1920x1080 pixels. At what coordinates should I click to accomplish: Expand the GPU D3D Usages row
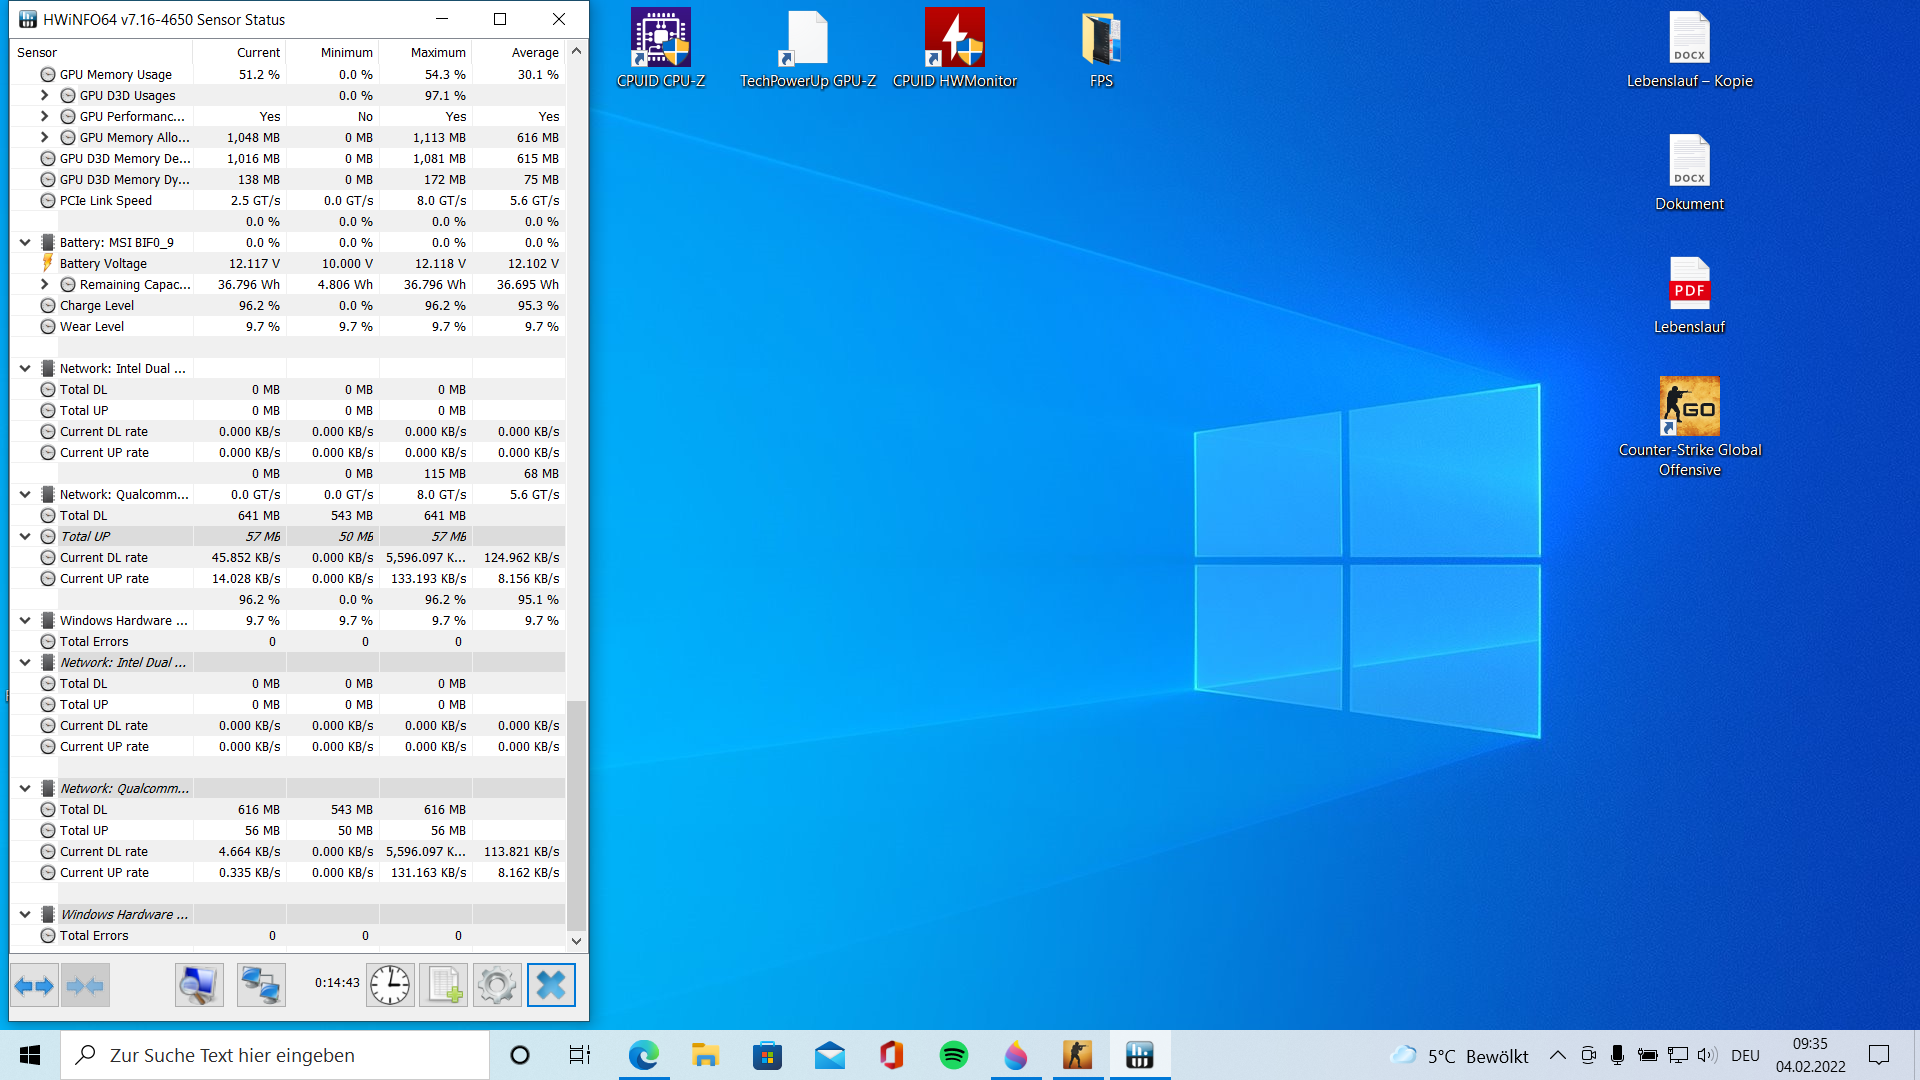click(44, 95)
